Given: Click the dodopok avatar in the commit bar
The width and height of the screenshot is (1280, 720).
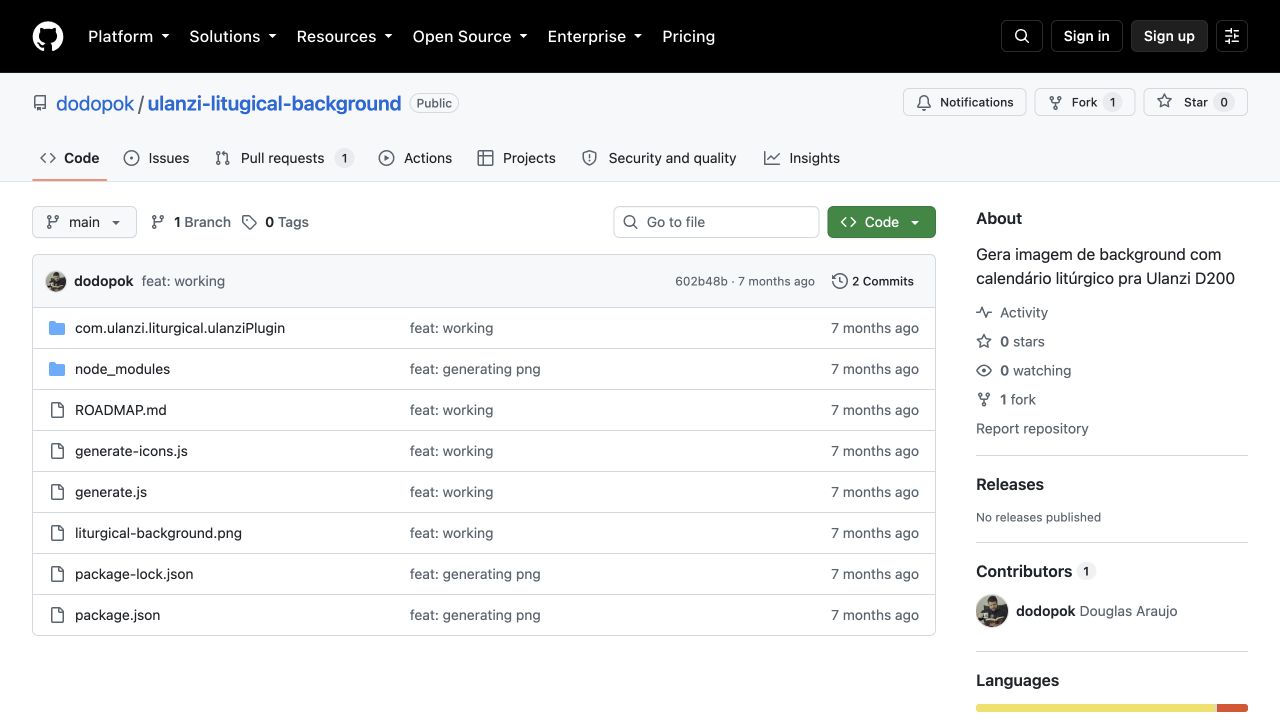Looking at the screenshot, I should click(56, 281).
